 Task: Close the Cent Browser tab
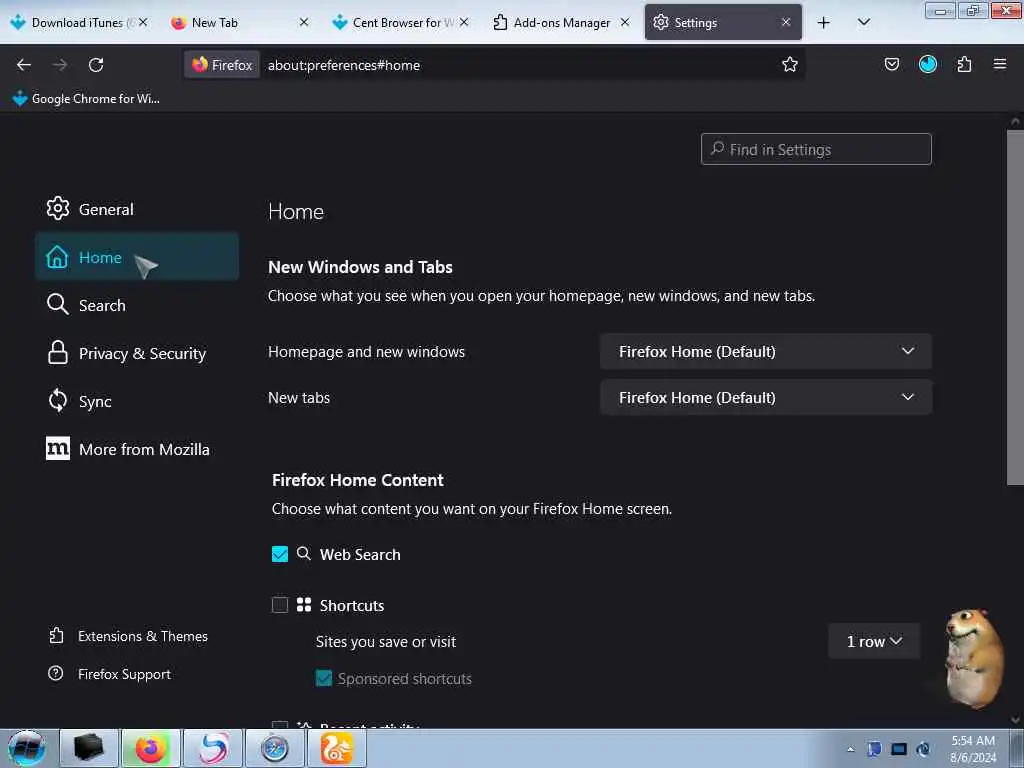click(464, 22)
